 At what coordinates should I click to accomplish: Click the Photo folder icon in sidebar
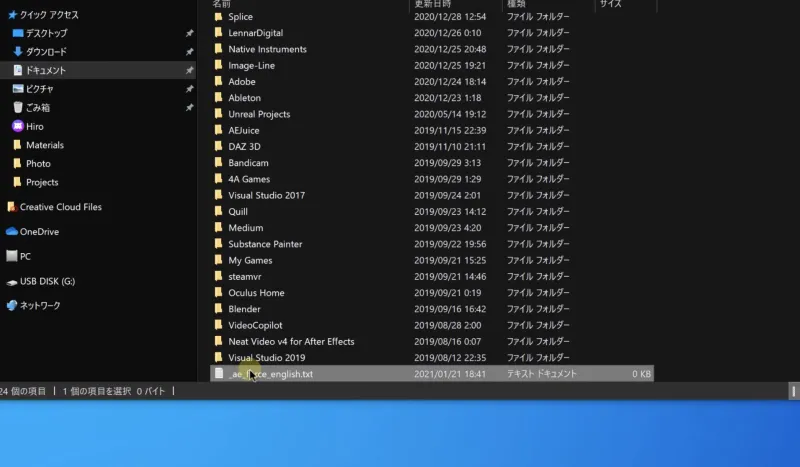(17, 163)
